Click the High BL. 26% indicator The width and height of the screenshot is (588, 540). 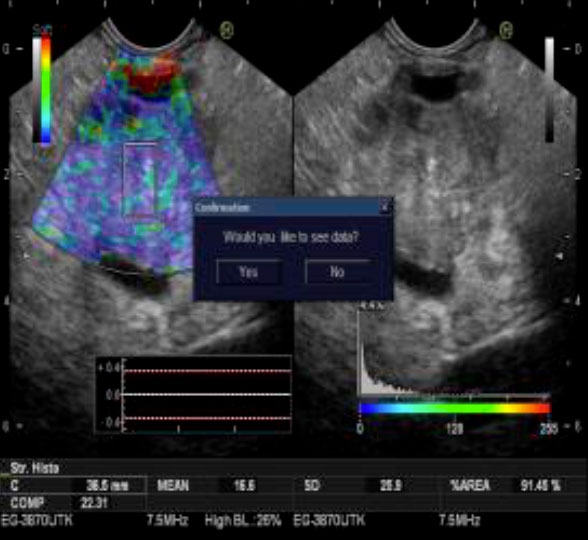pyautogui.click(x=243, y=520)
